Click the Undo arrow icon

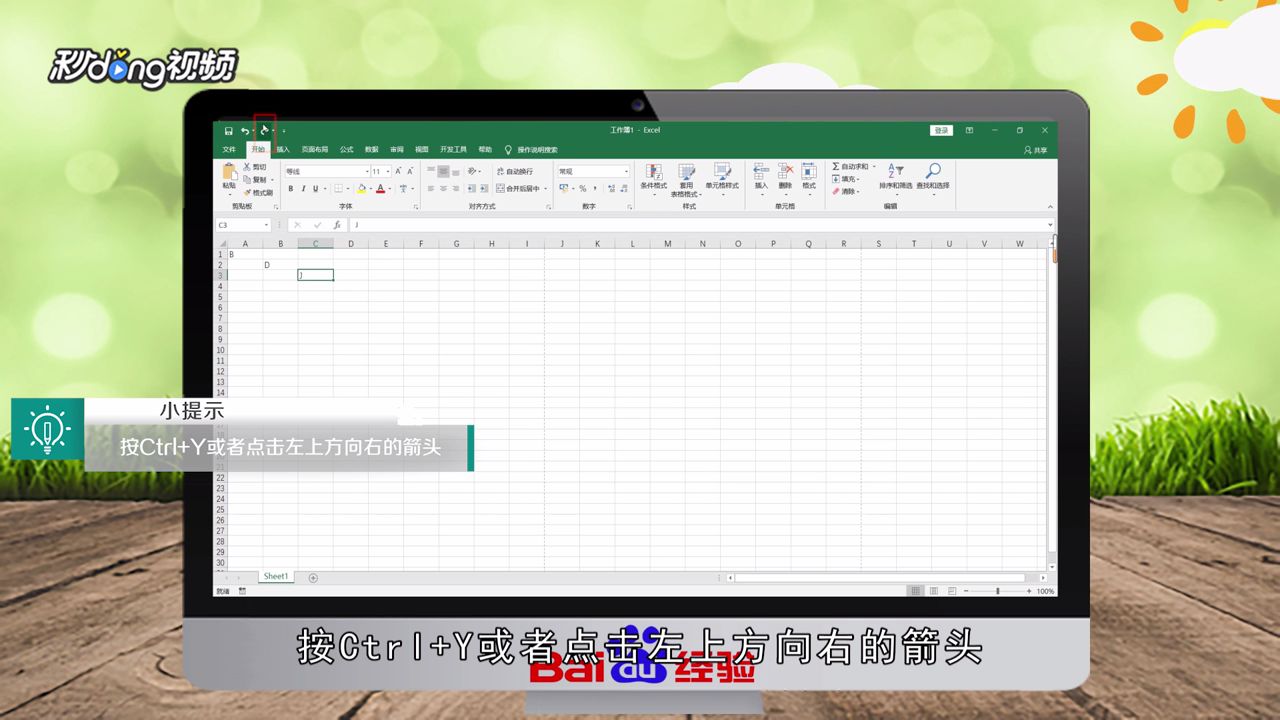point(245,131)
